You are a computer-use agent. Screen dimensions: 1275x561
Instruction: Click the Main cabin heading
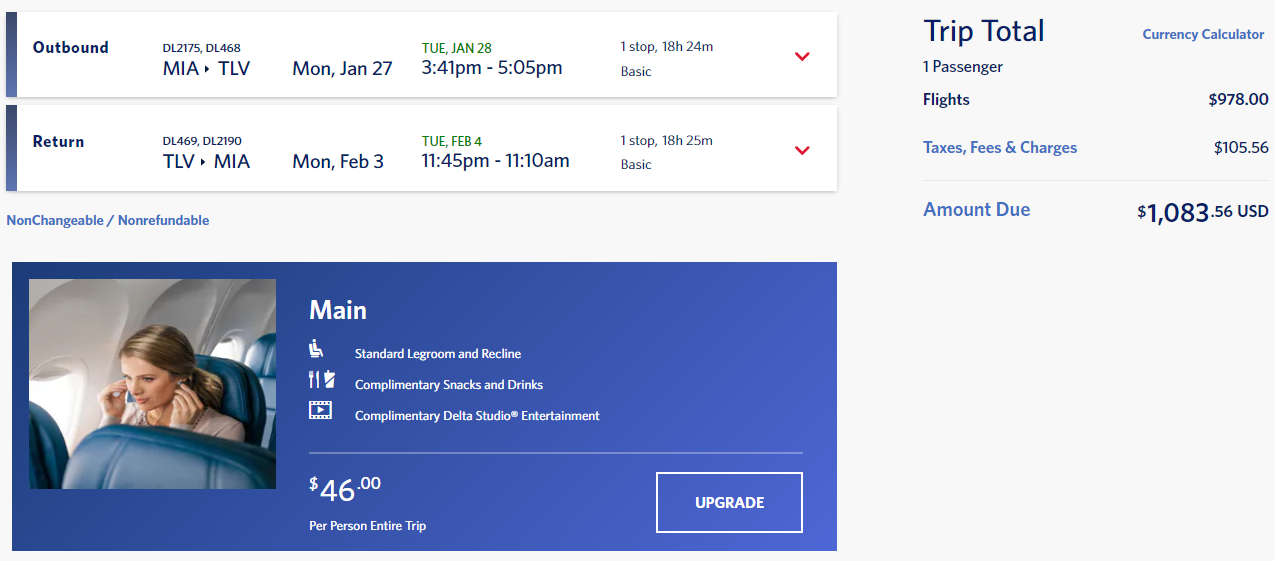pos(338,310)
